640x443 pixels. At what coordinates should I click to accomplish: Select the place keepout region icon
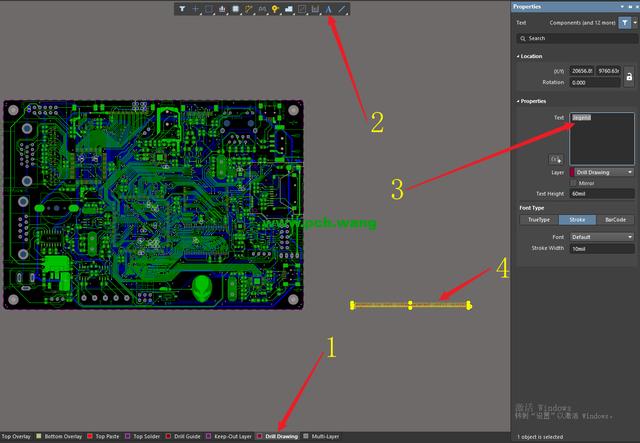tap(302, 9)
